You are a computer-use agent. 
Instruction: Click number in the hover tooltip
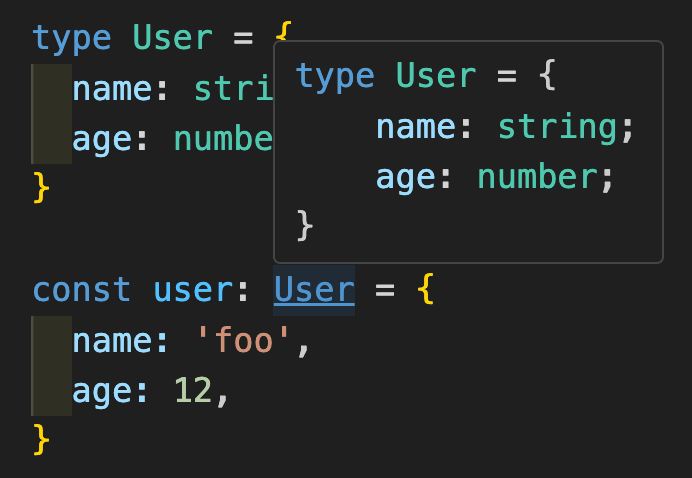537,177
